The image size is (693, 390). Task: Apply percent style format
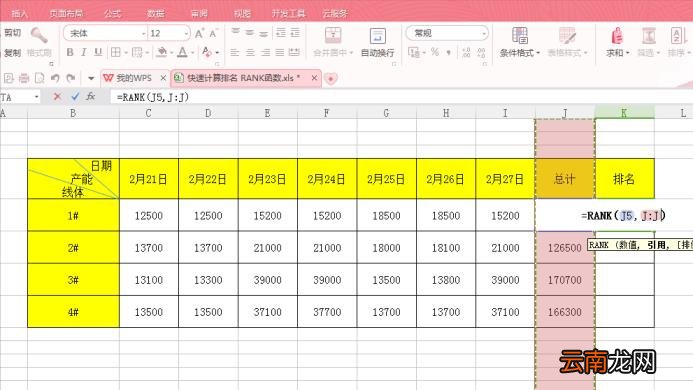[435, 52]
